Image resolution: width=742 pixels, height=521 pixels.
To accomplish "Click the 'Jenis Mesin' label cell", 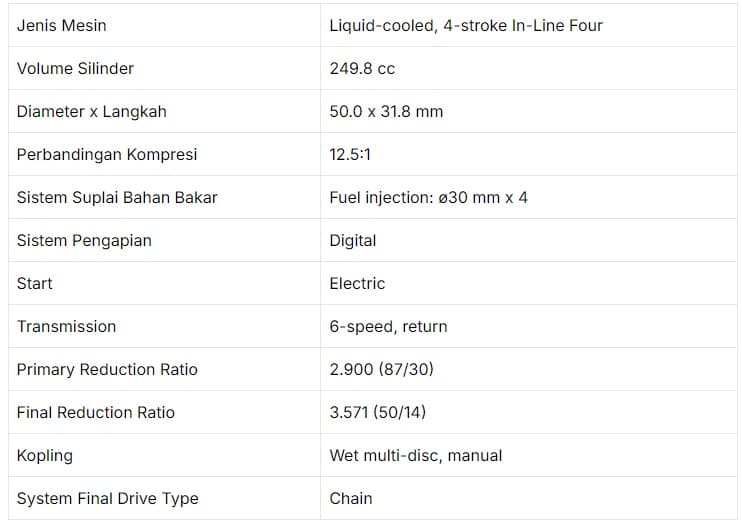I will click(62, 25).
